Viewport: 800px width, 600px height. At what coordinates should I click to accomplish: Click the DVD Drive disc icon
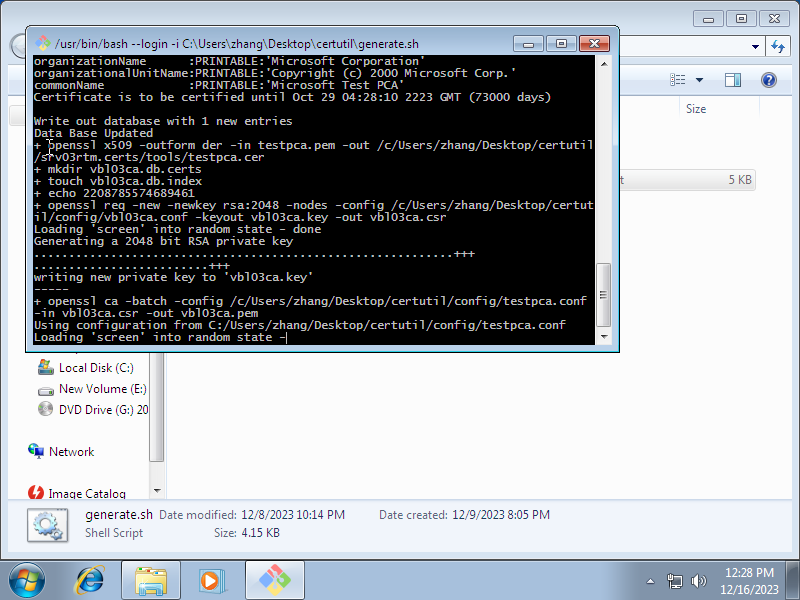click(x=45, y=409)
